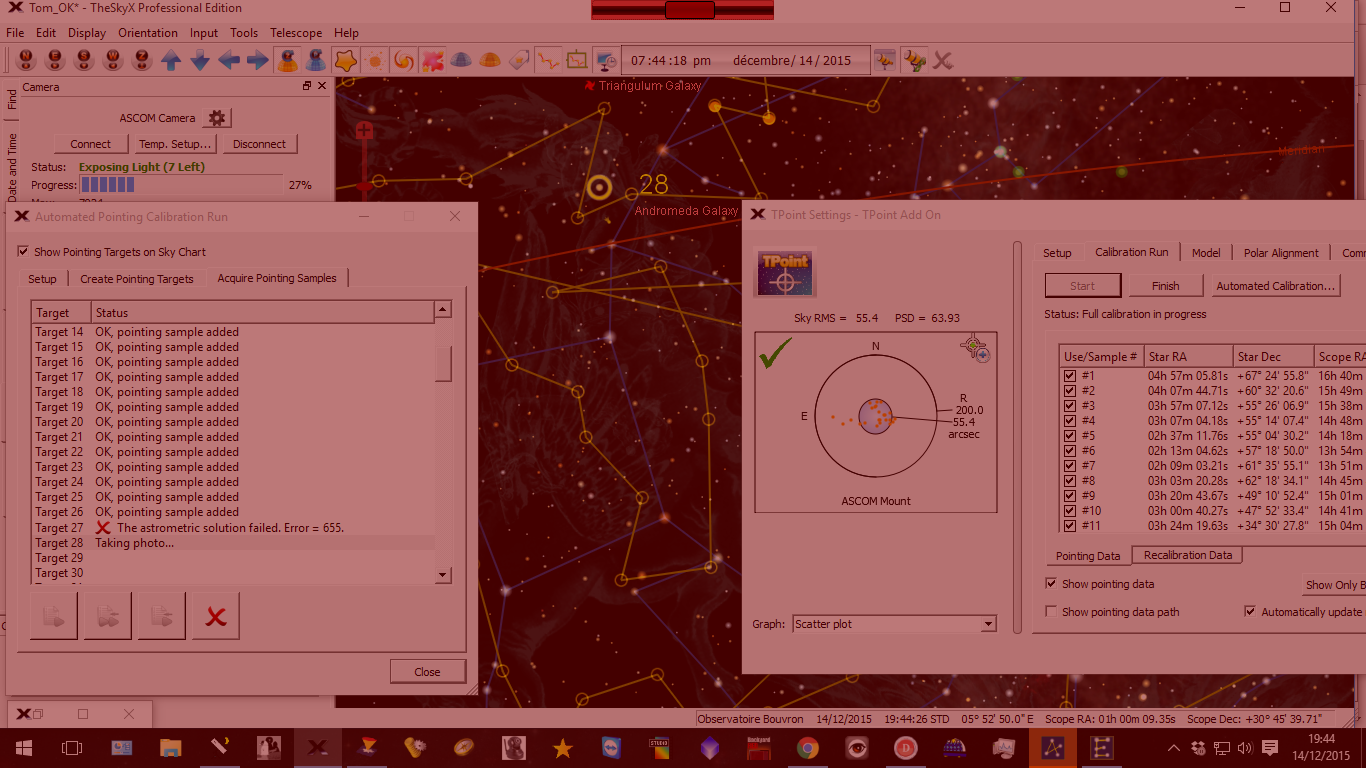Open ASCOM Camera settings gear
Image resolution: width=1366 pixels, height=768 pixels.
pyautogui.click(x=217, y=118)
